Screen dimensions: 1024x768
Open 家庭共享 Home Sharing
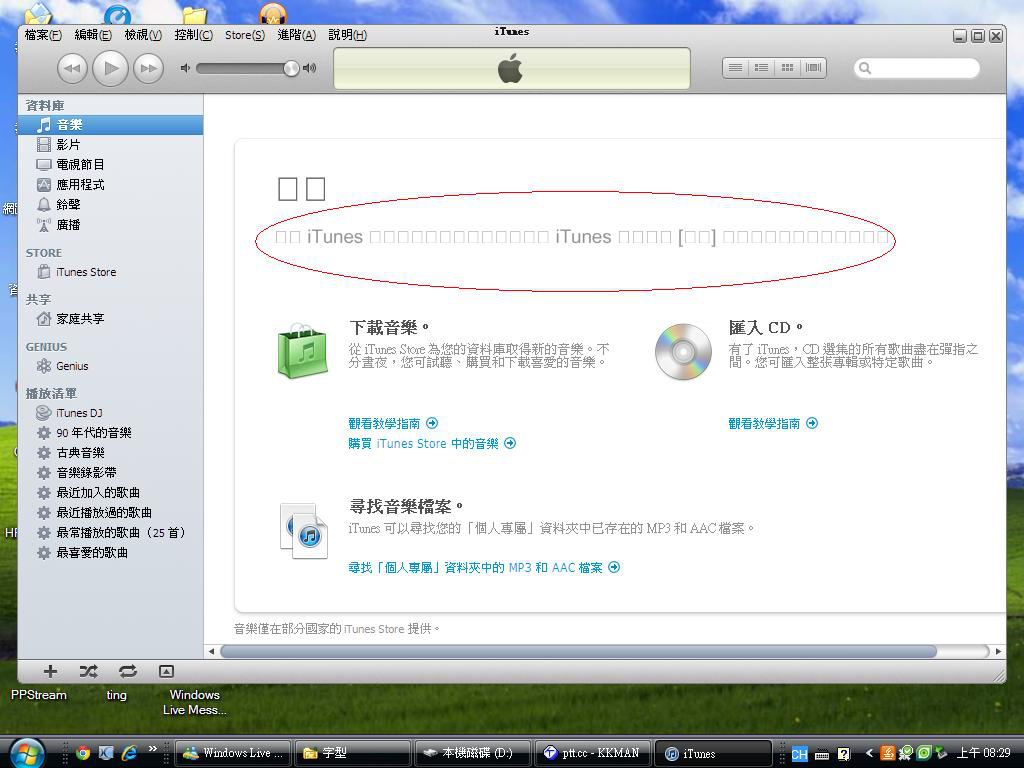110,319
